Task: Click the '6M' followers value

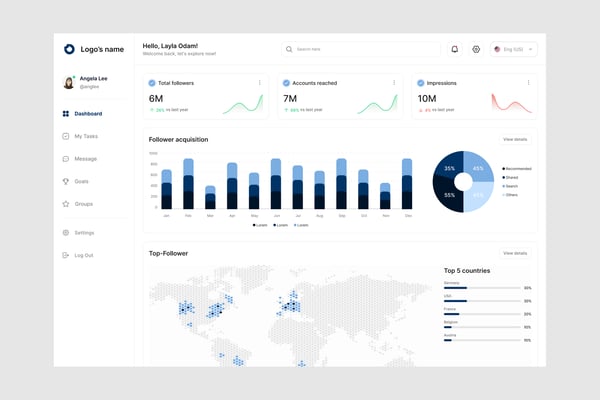Action: tap(156, 98)
